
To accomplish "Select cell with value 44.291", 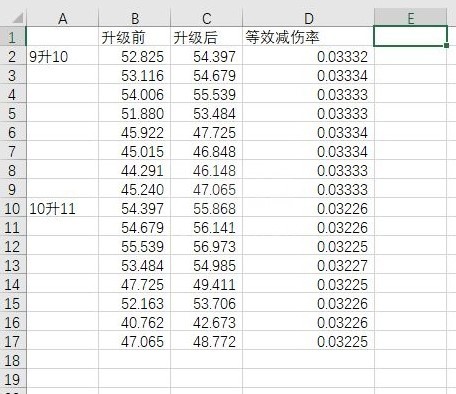I will tap(135, 170).
